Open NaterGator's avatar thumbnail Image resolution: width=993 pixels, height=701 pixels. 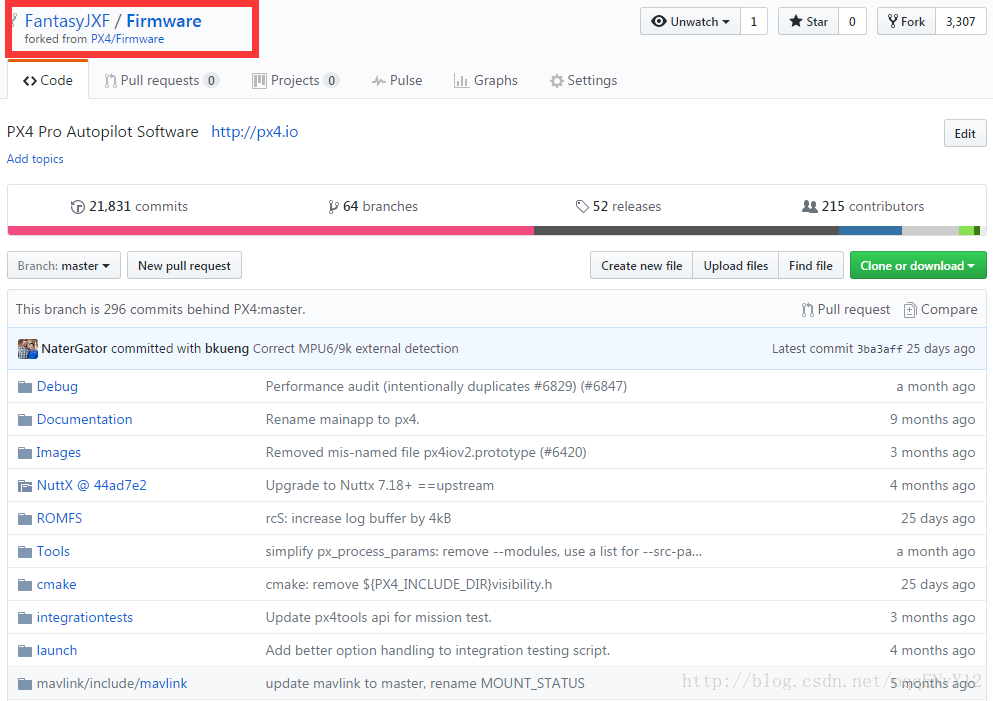(x=28, y=349)
